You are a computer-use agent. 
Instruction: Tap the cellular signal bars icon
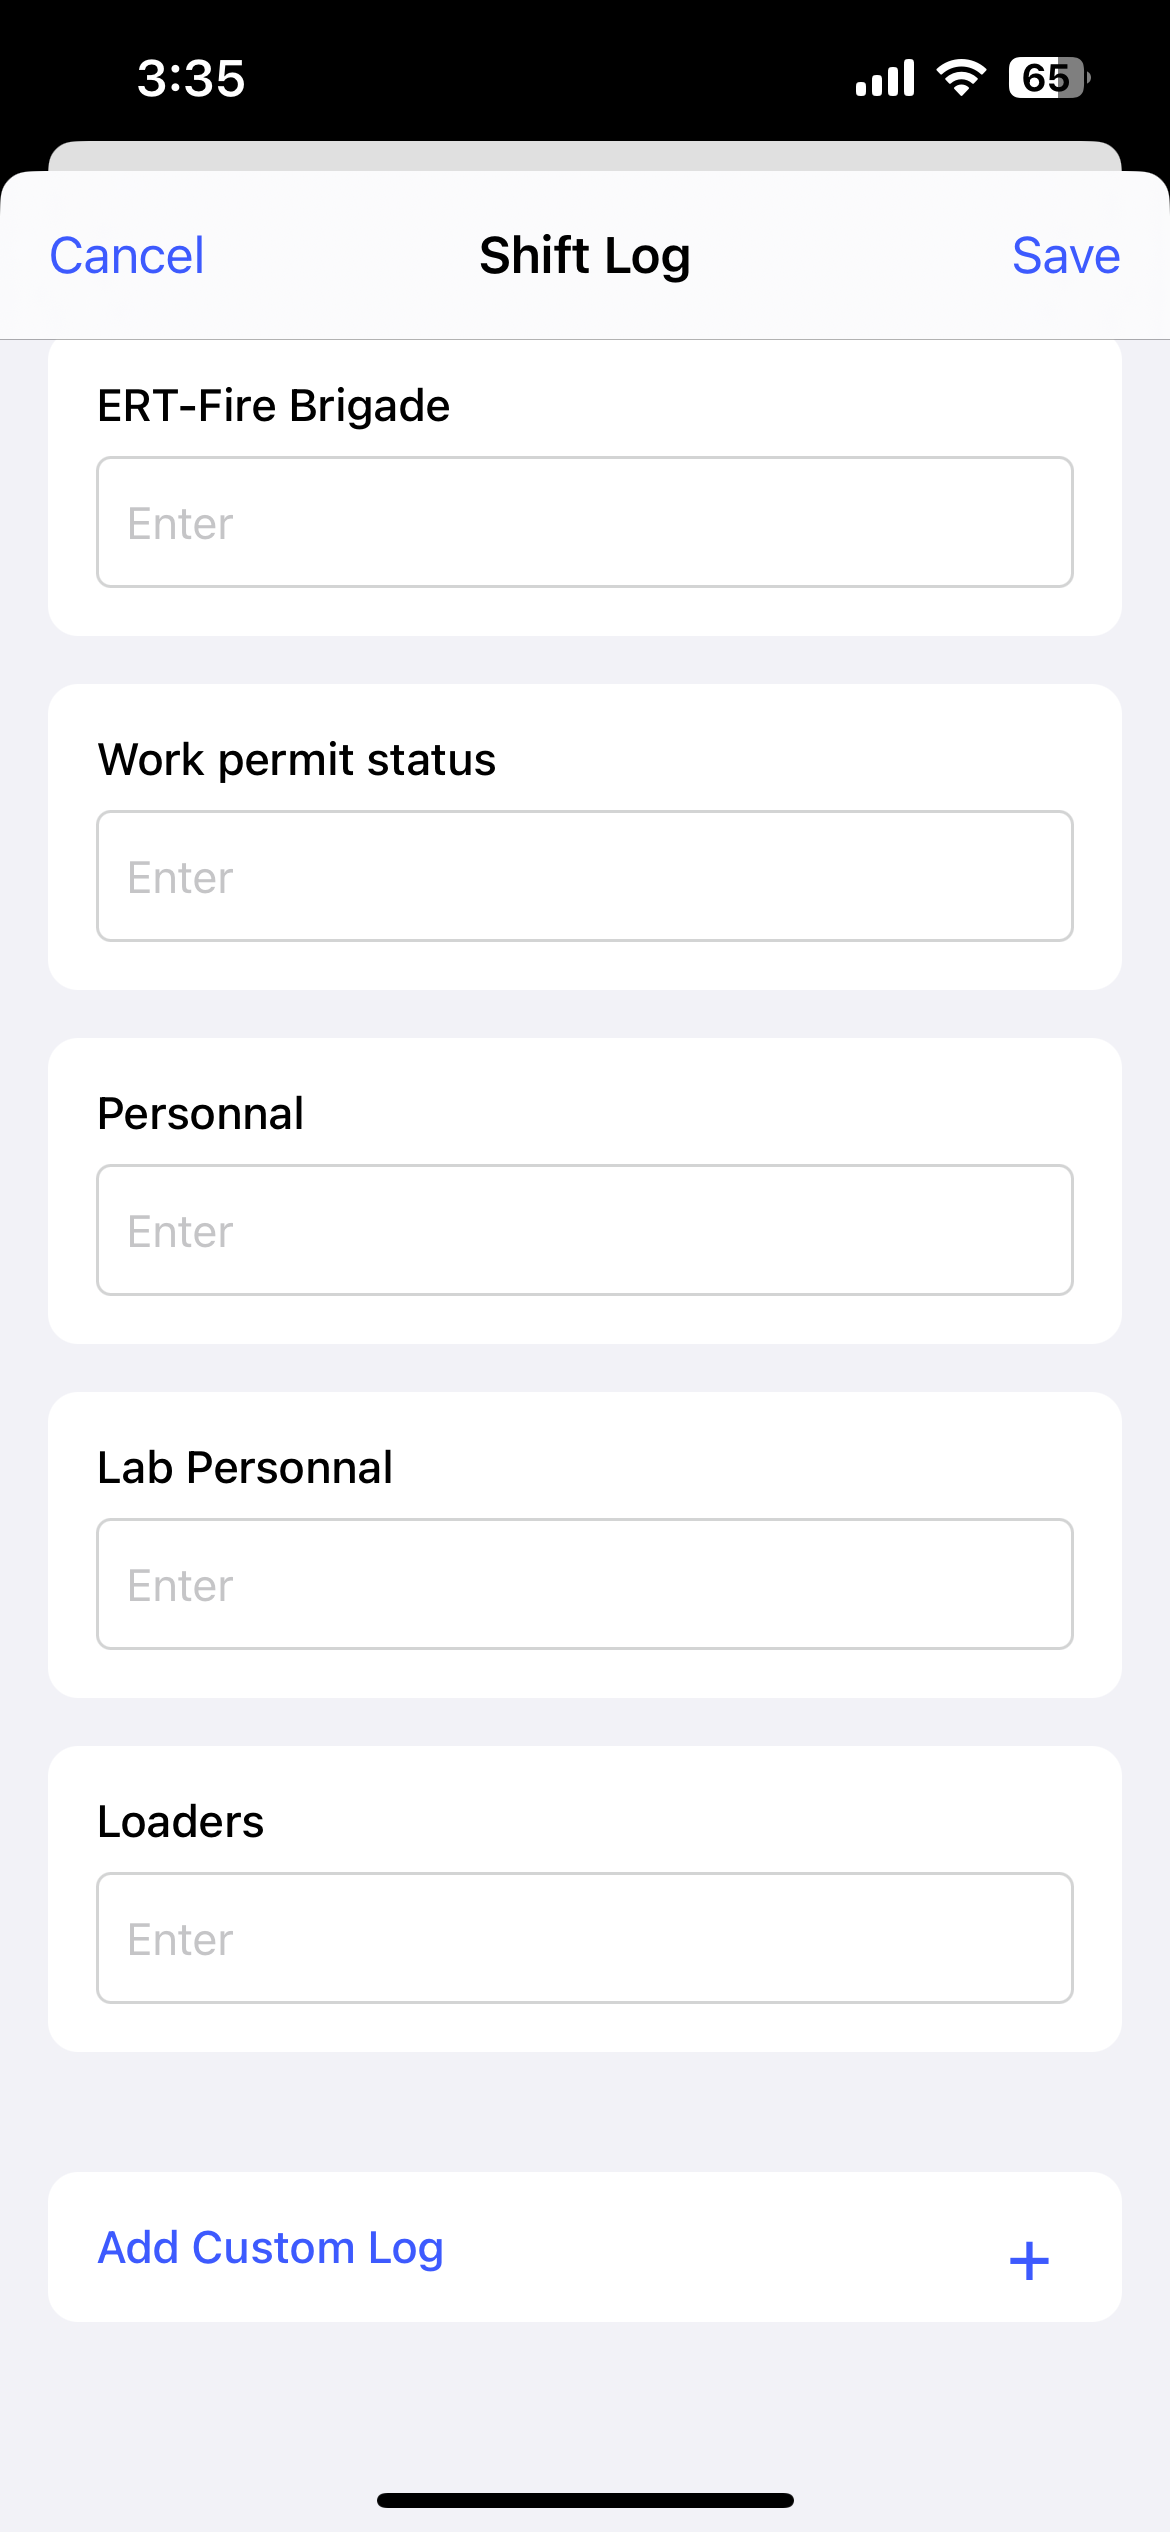pos(885,78)
